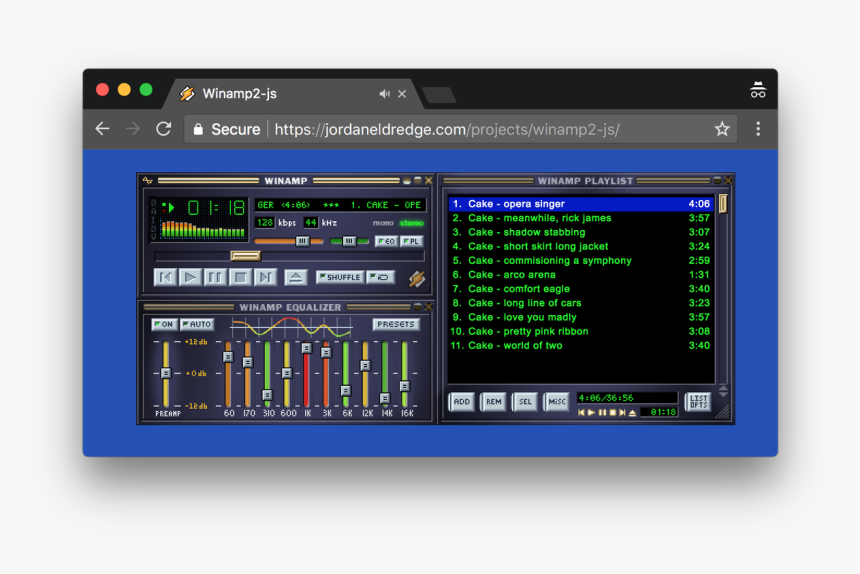Viewport: 860px width, 574px height.
Task: Select track 'Cake - arco arena'
Action: pyautogui.click(x=581, y=275)
